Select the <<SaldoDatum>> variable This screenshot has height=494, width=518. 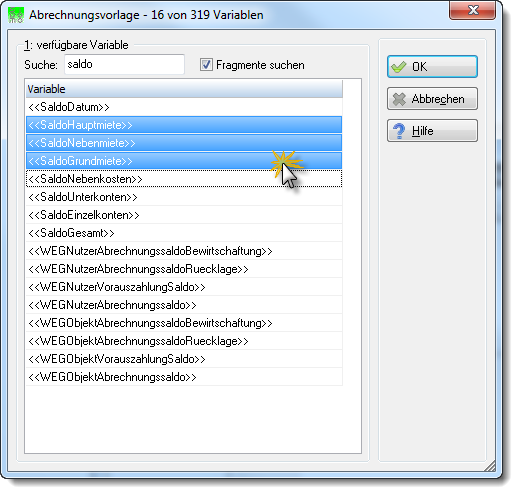184,107
